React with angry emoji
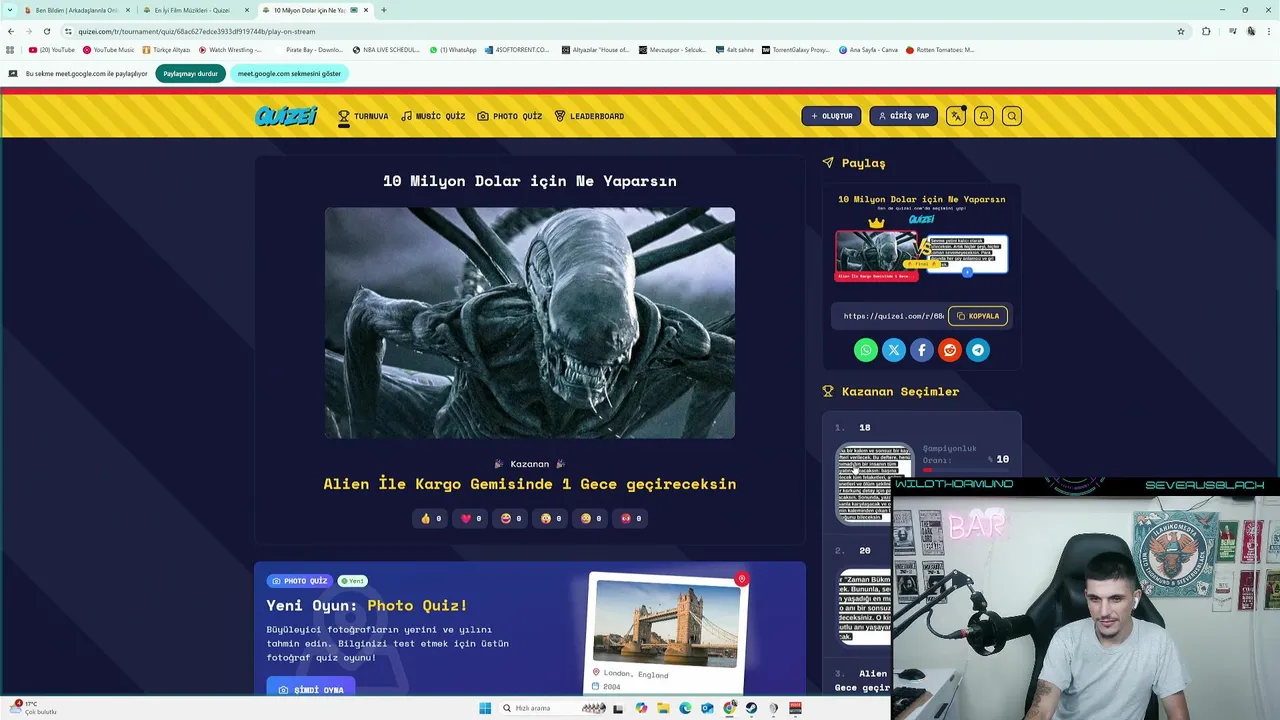Screen dimensions: 1280x720 630,518
